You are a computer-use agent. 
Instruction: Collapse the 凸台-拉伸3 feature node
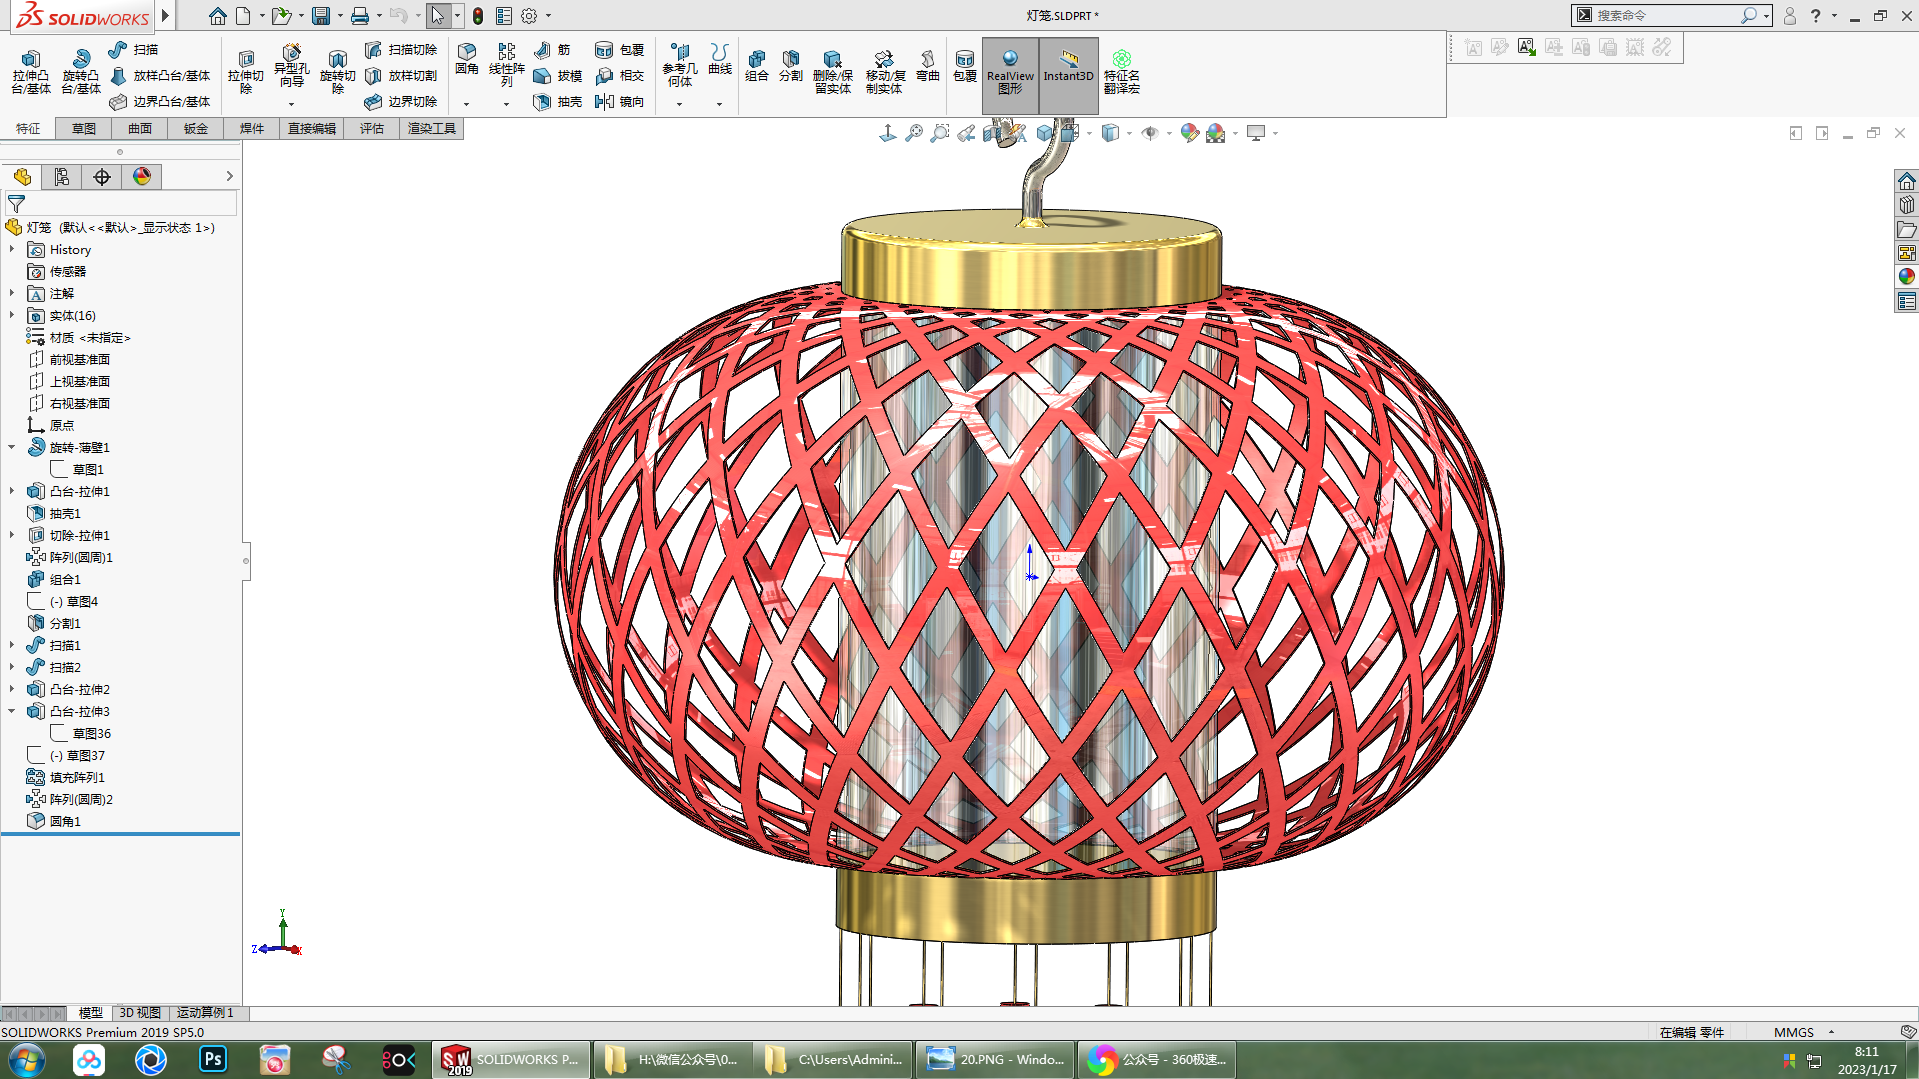12,711
